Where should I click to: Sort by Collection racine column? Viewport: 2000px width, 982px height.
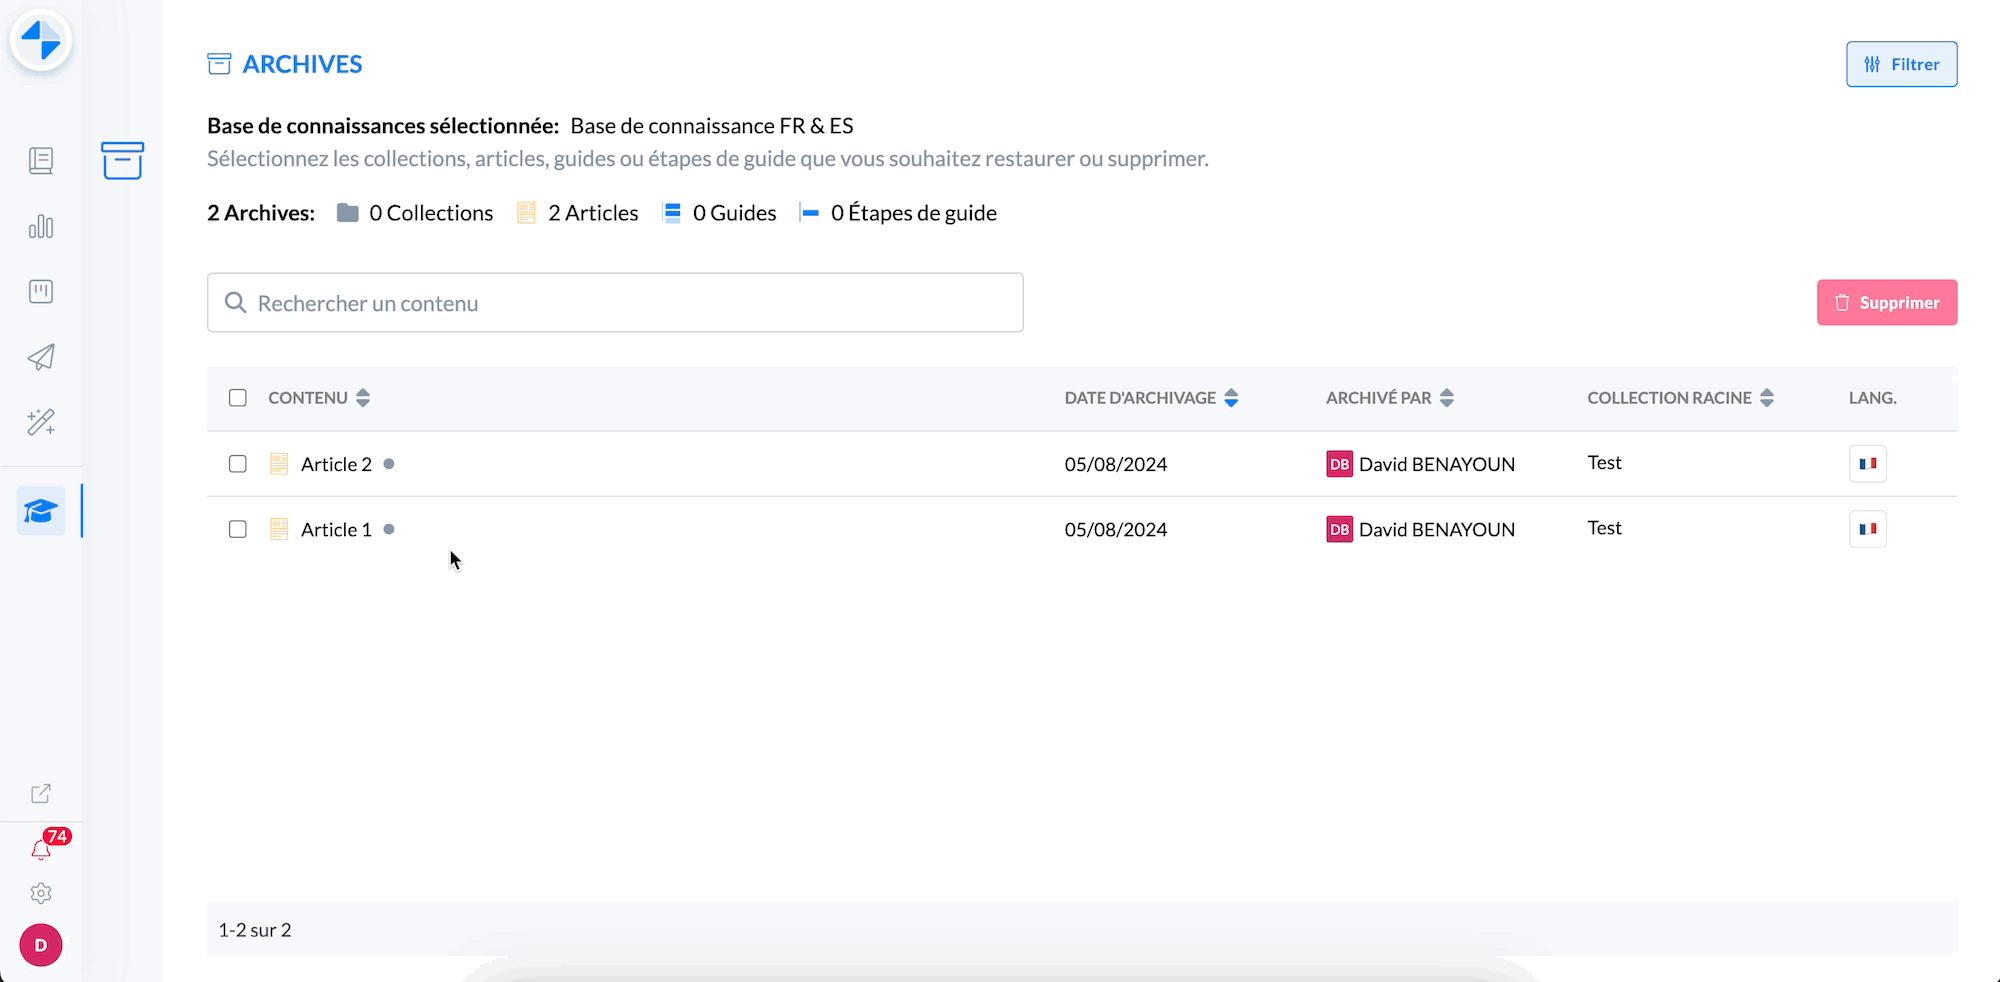click(x=1767, y=398)
